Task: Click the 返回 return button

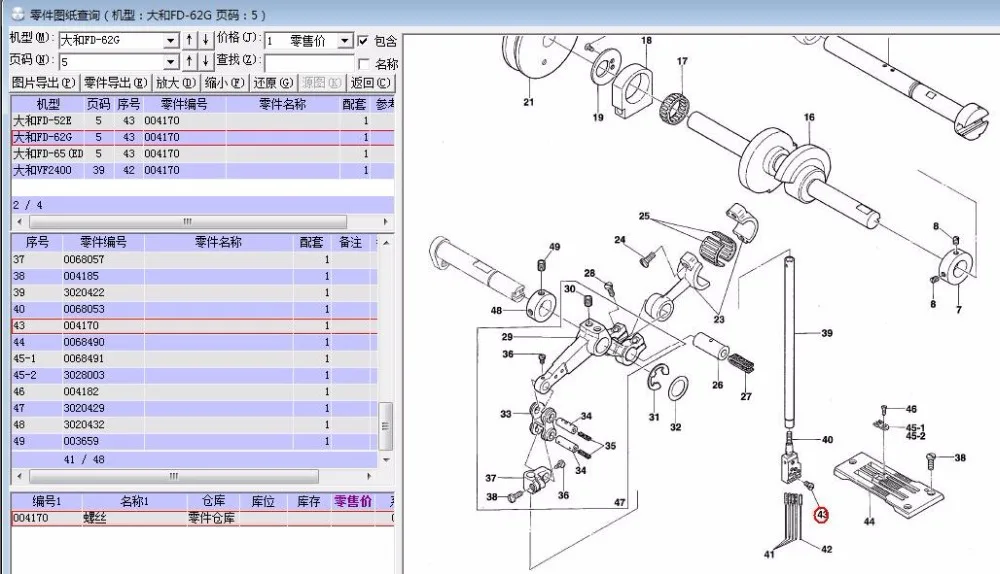Action: [x=370, y=83]
